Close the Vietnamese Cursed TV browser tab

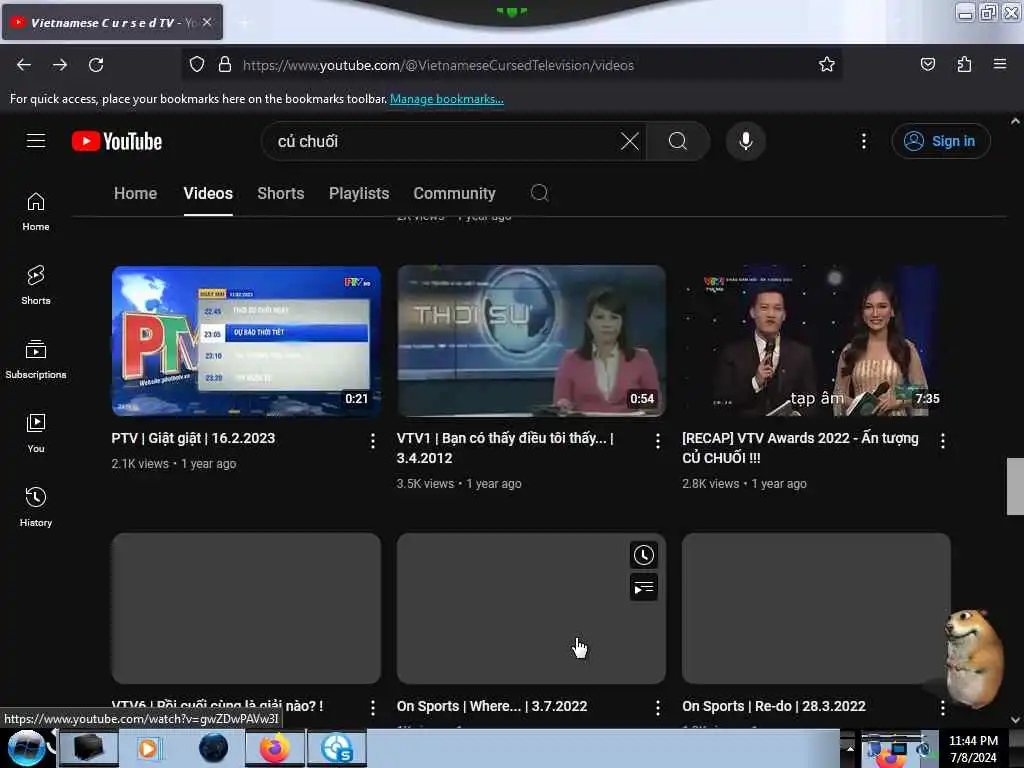click(x=207, y=22)
